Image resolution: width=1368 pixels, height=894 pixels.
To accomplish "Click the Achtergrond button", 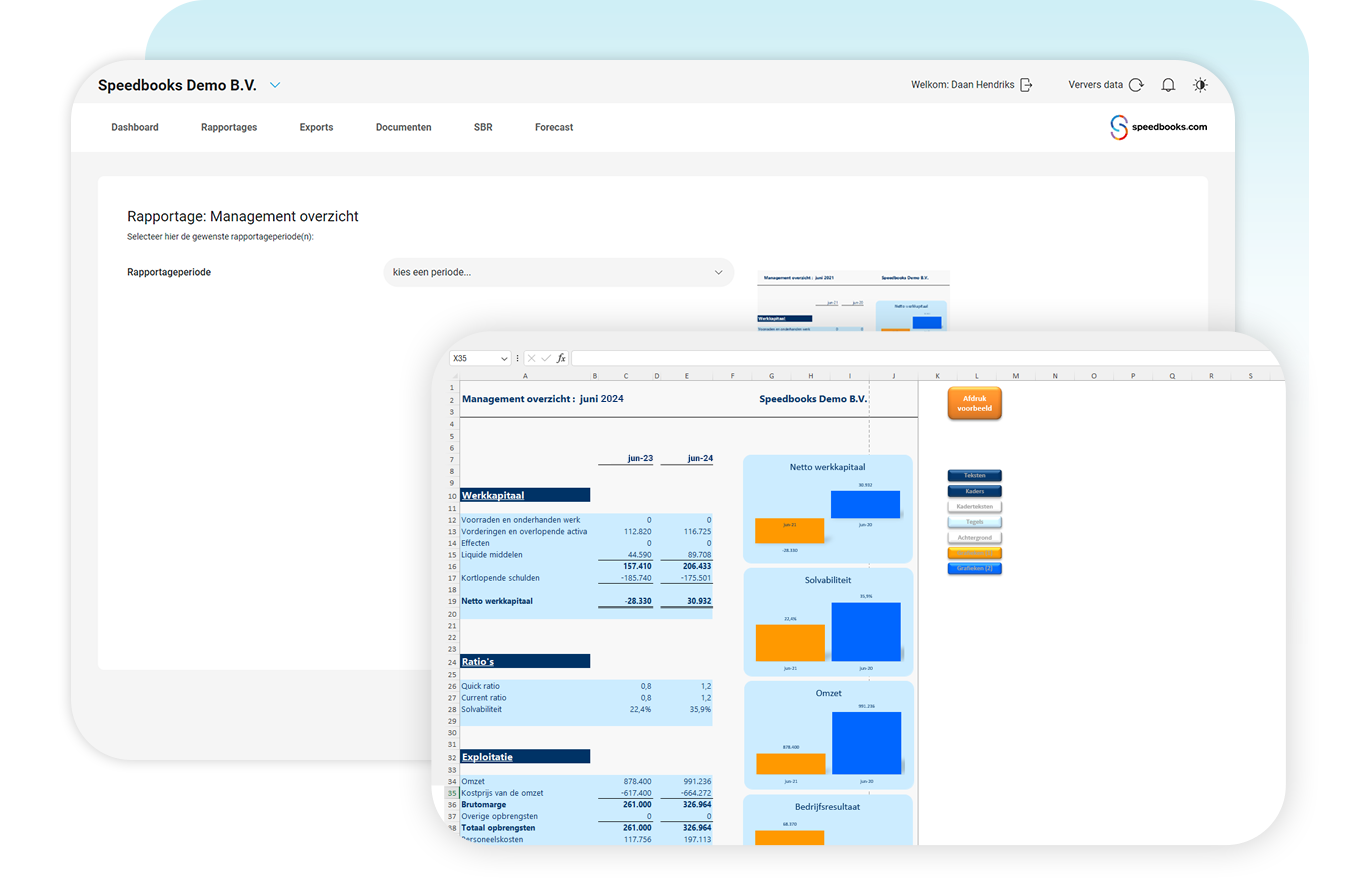I will pos(974,538).
